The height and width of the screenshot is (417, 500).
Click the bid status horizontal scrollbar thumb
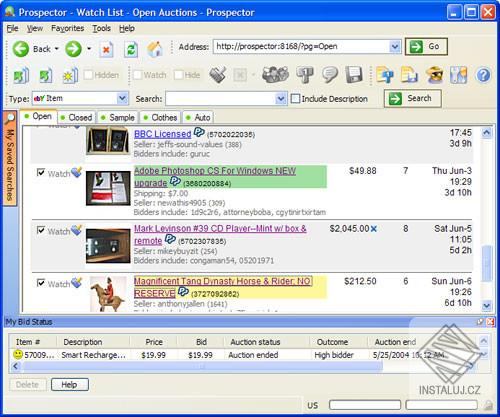click(202, 366)
